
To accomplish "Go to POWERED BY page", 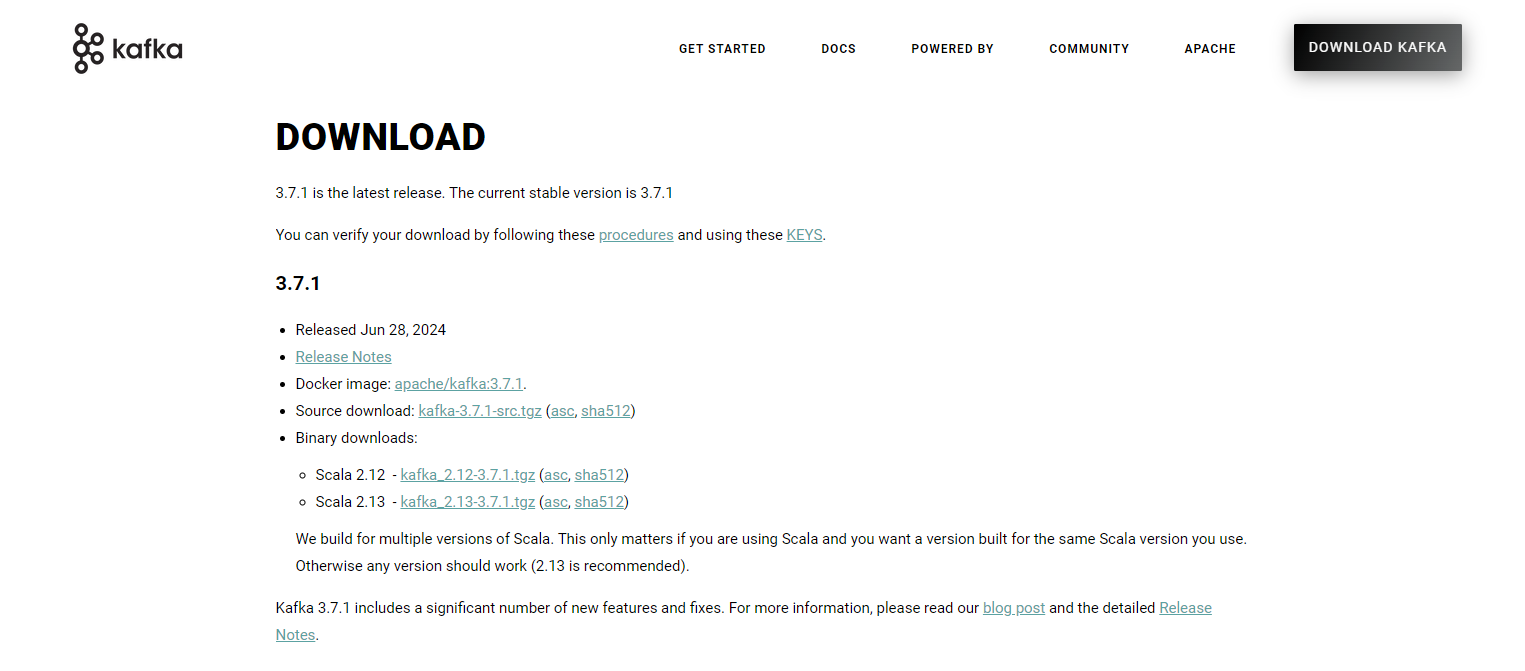I will coord(952,48).
